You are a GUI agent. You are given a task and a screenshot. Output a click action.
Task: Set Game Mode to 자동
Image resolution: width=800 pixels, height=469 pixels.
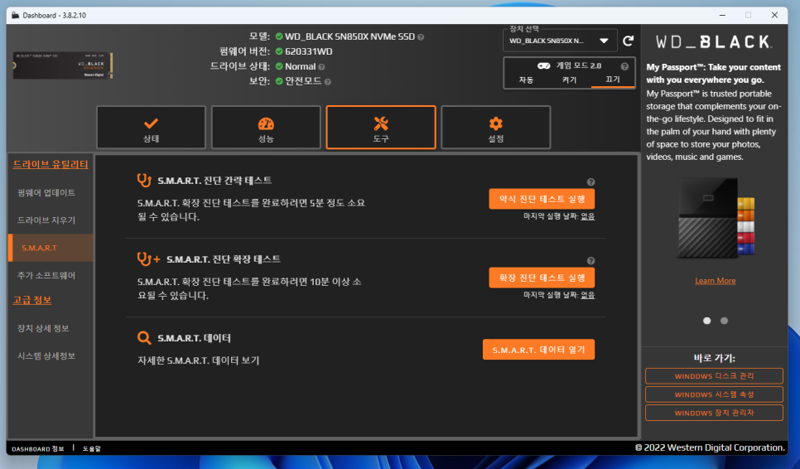pyautogui.click(x=526, y=80)
